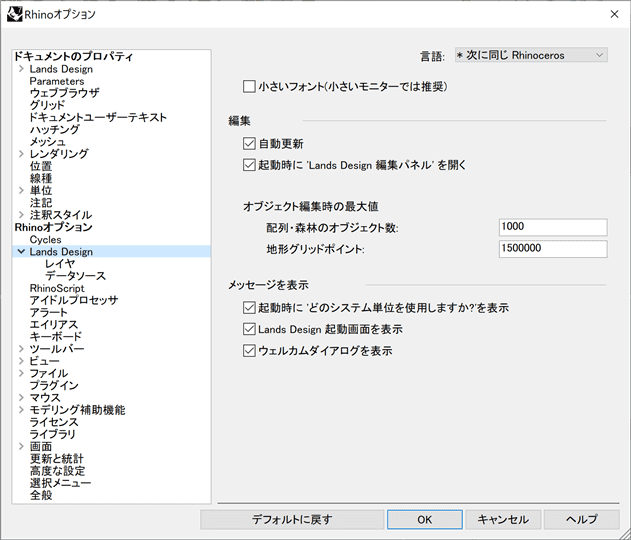Expand the マウス tree node
Image resolution: width=631 pixels, height=540 pixels.
point(21,397)
